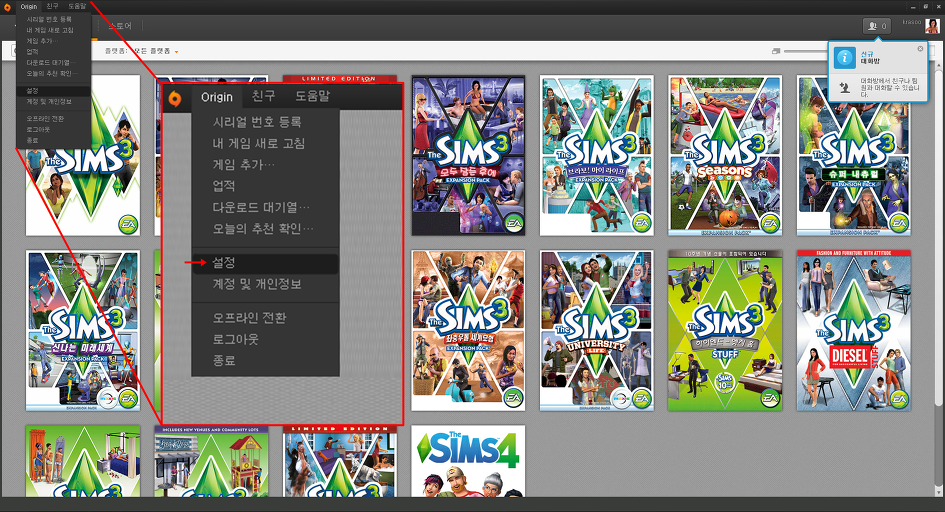Select The Sims 3 슈퍼내추럴 expansion cover
945x512 pixels.
click(853, 155)
